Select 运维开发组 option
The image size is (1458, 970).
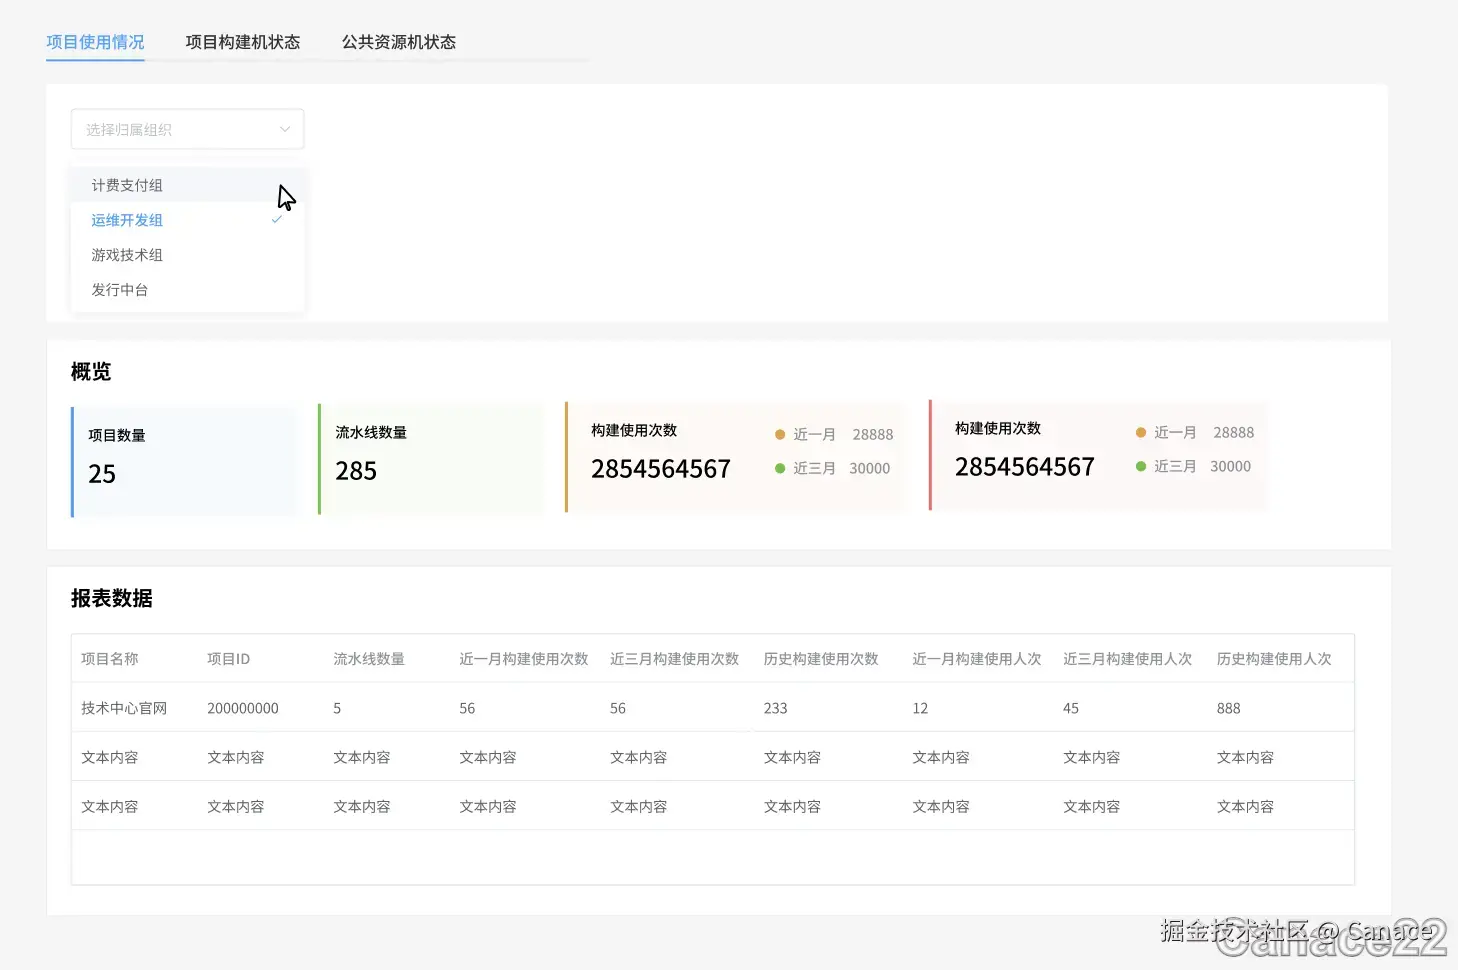click(x=187, y=220)
